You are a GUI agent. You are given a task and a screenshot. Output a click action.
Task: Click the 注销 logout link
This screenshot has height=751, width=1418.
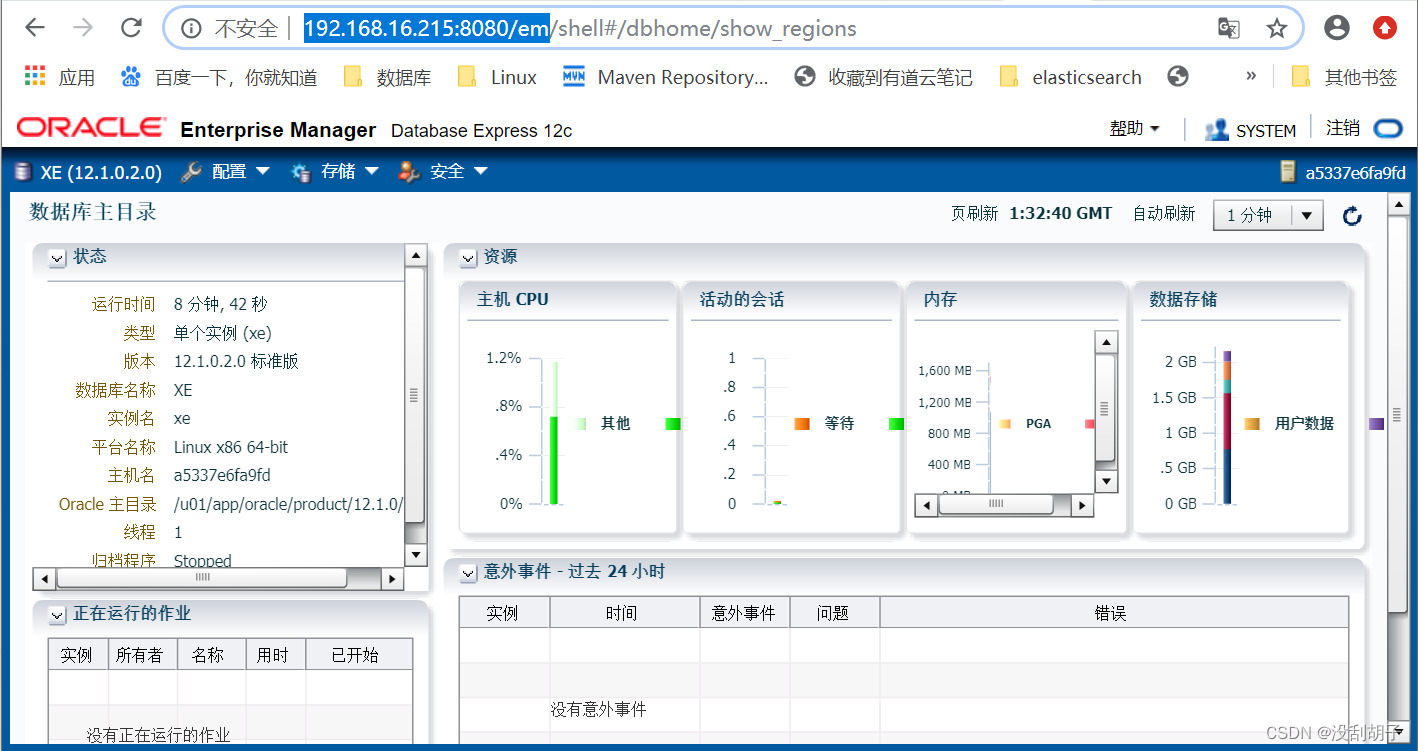1343,128
